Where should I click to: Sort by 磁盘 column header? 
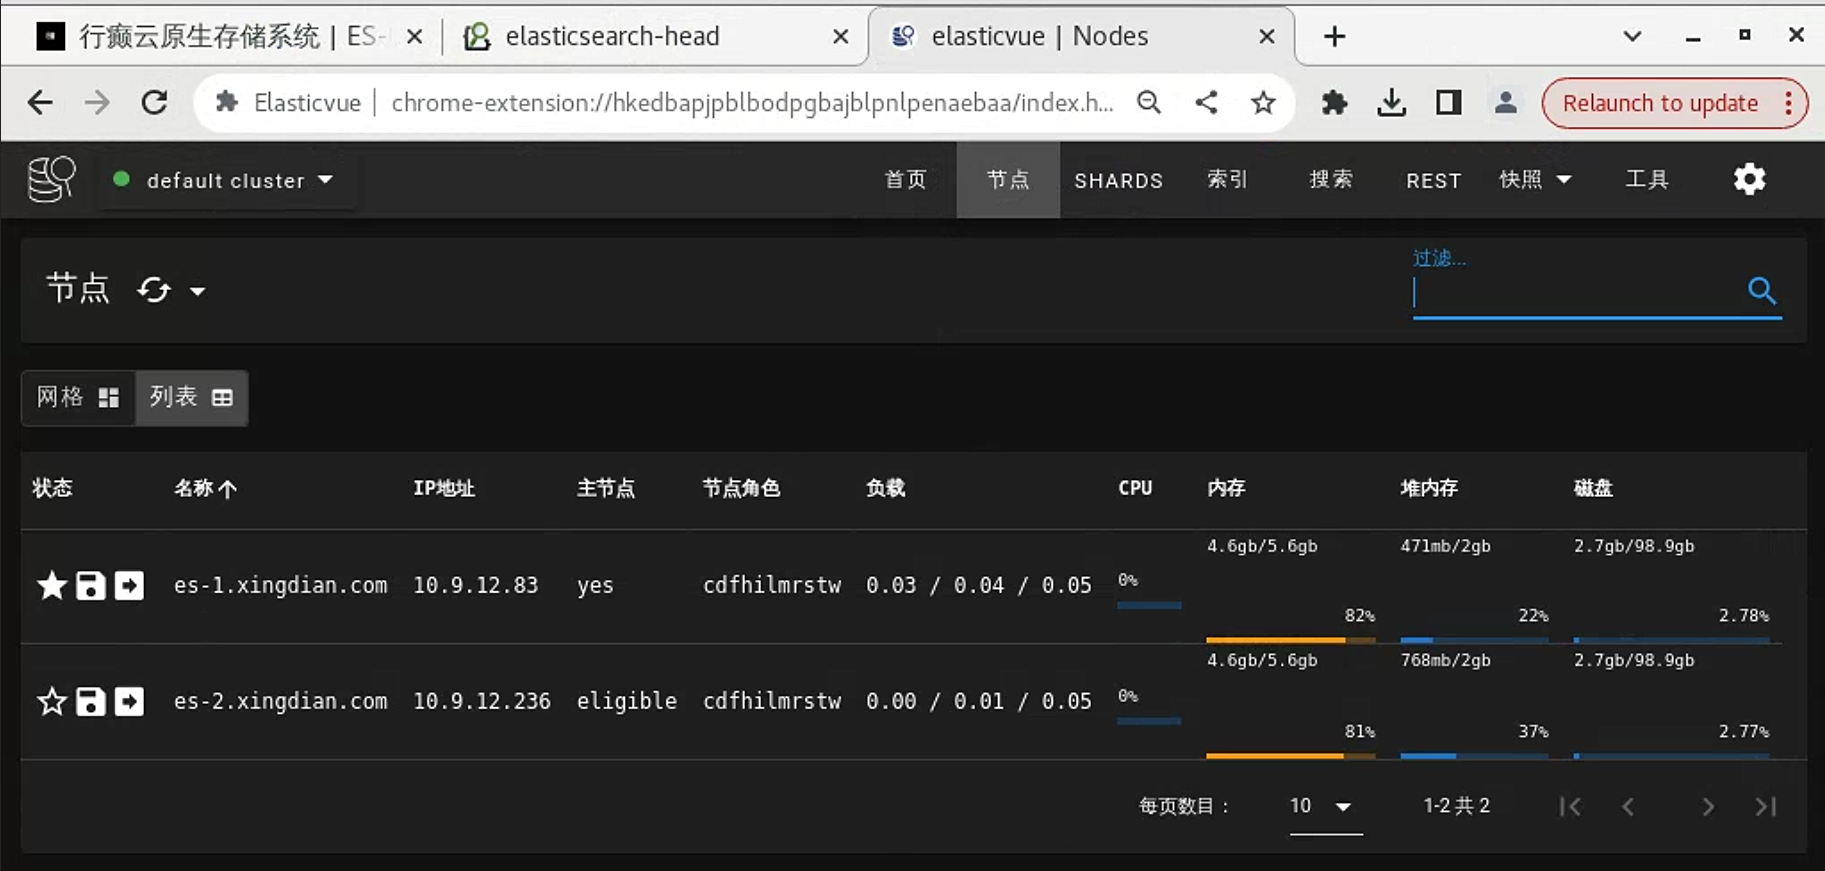click(1593, 488)
